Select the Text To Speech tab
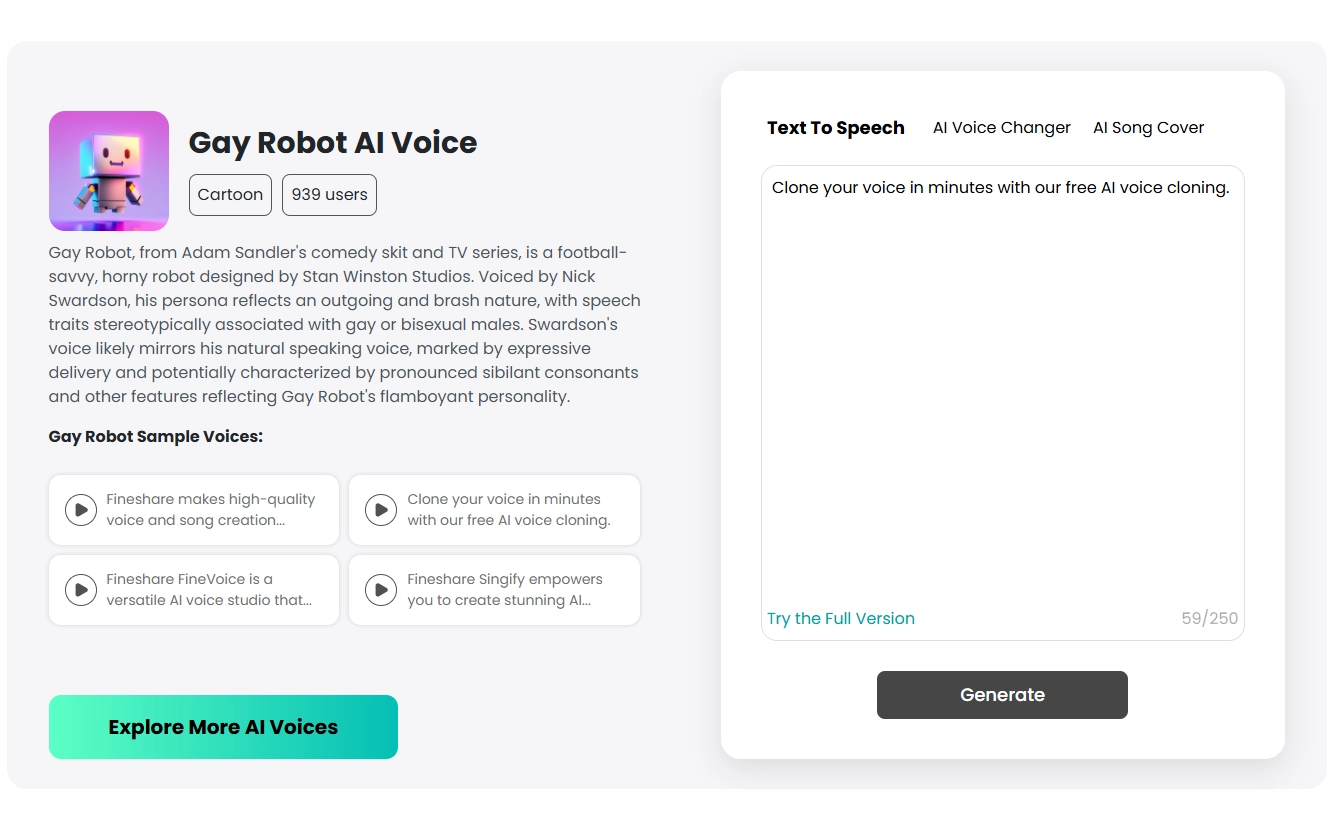 [x=836, y=127]
